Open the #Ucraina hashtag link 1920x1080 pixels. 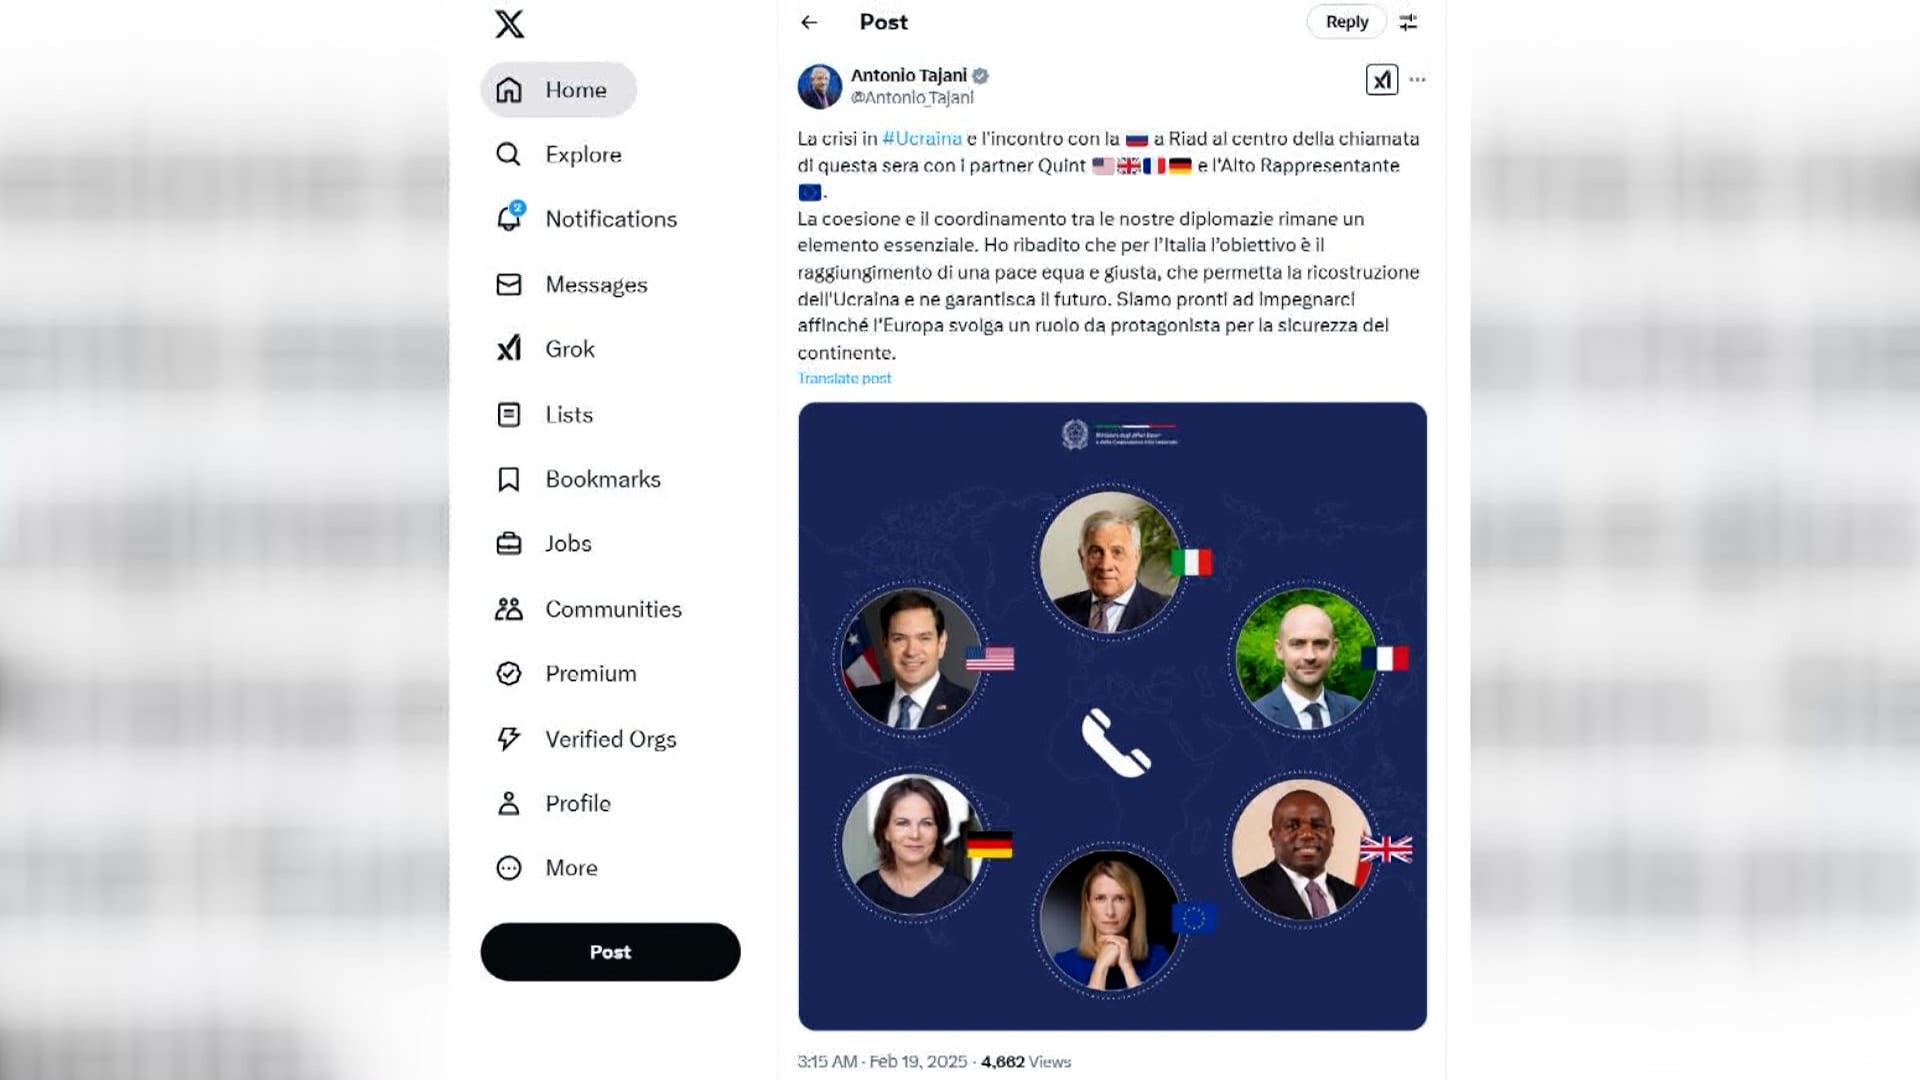922,138
